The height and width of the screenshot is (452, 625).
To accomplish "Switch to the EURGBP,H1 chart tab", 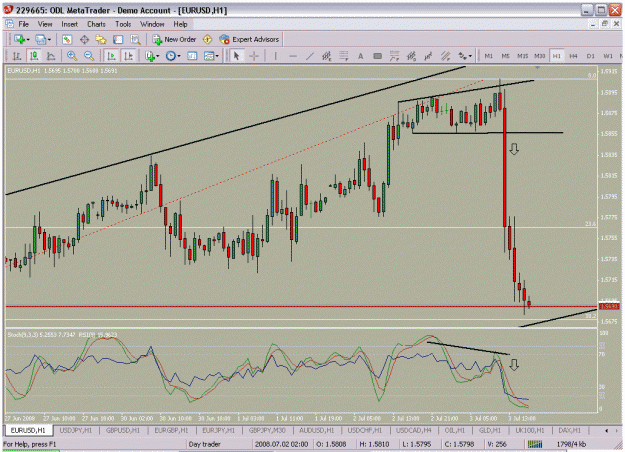I will 171,430.
